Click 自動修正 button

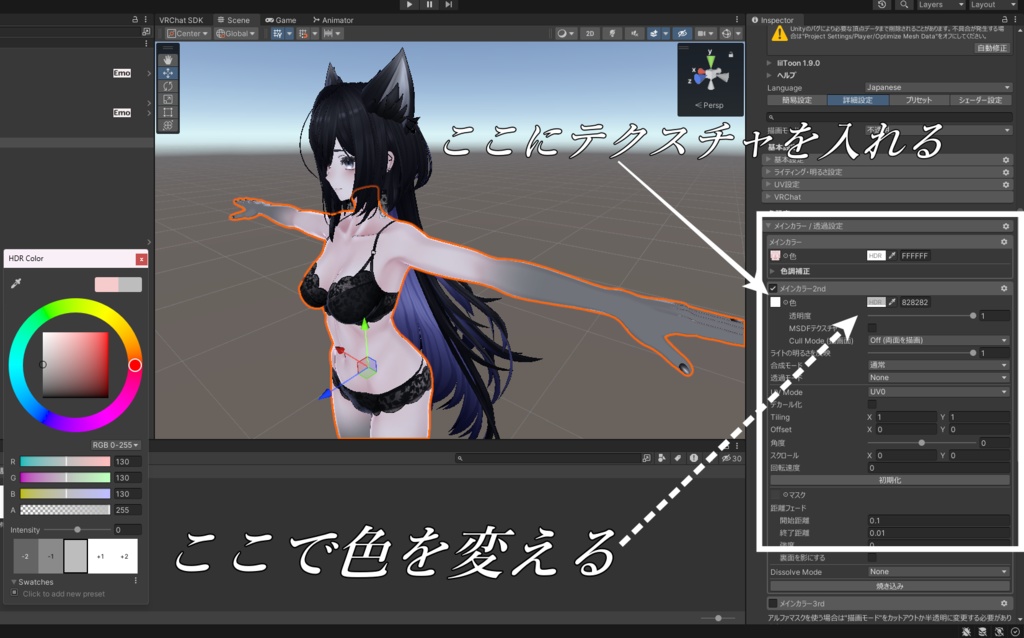tap(991, 48)
